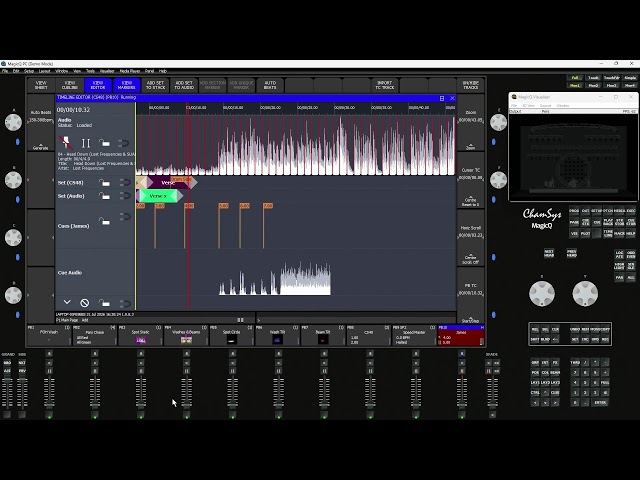Toggle the lock on Set (CS48) track
Image resolution: width=640 pixels, height=480 pixels.
(x=104, y=182)
